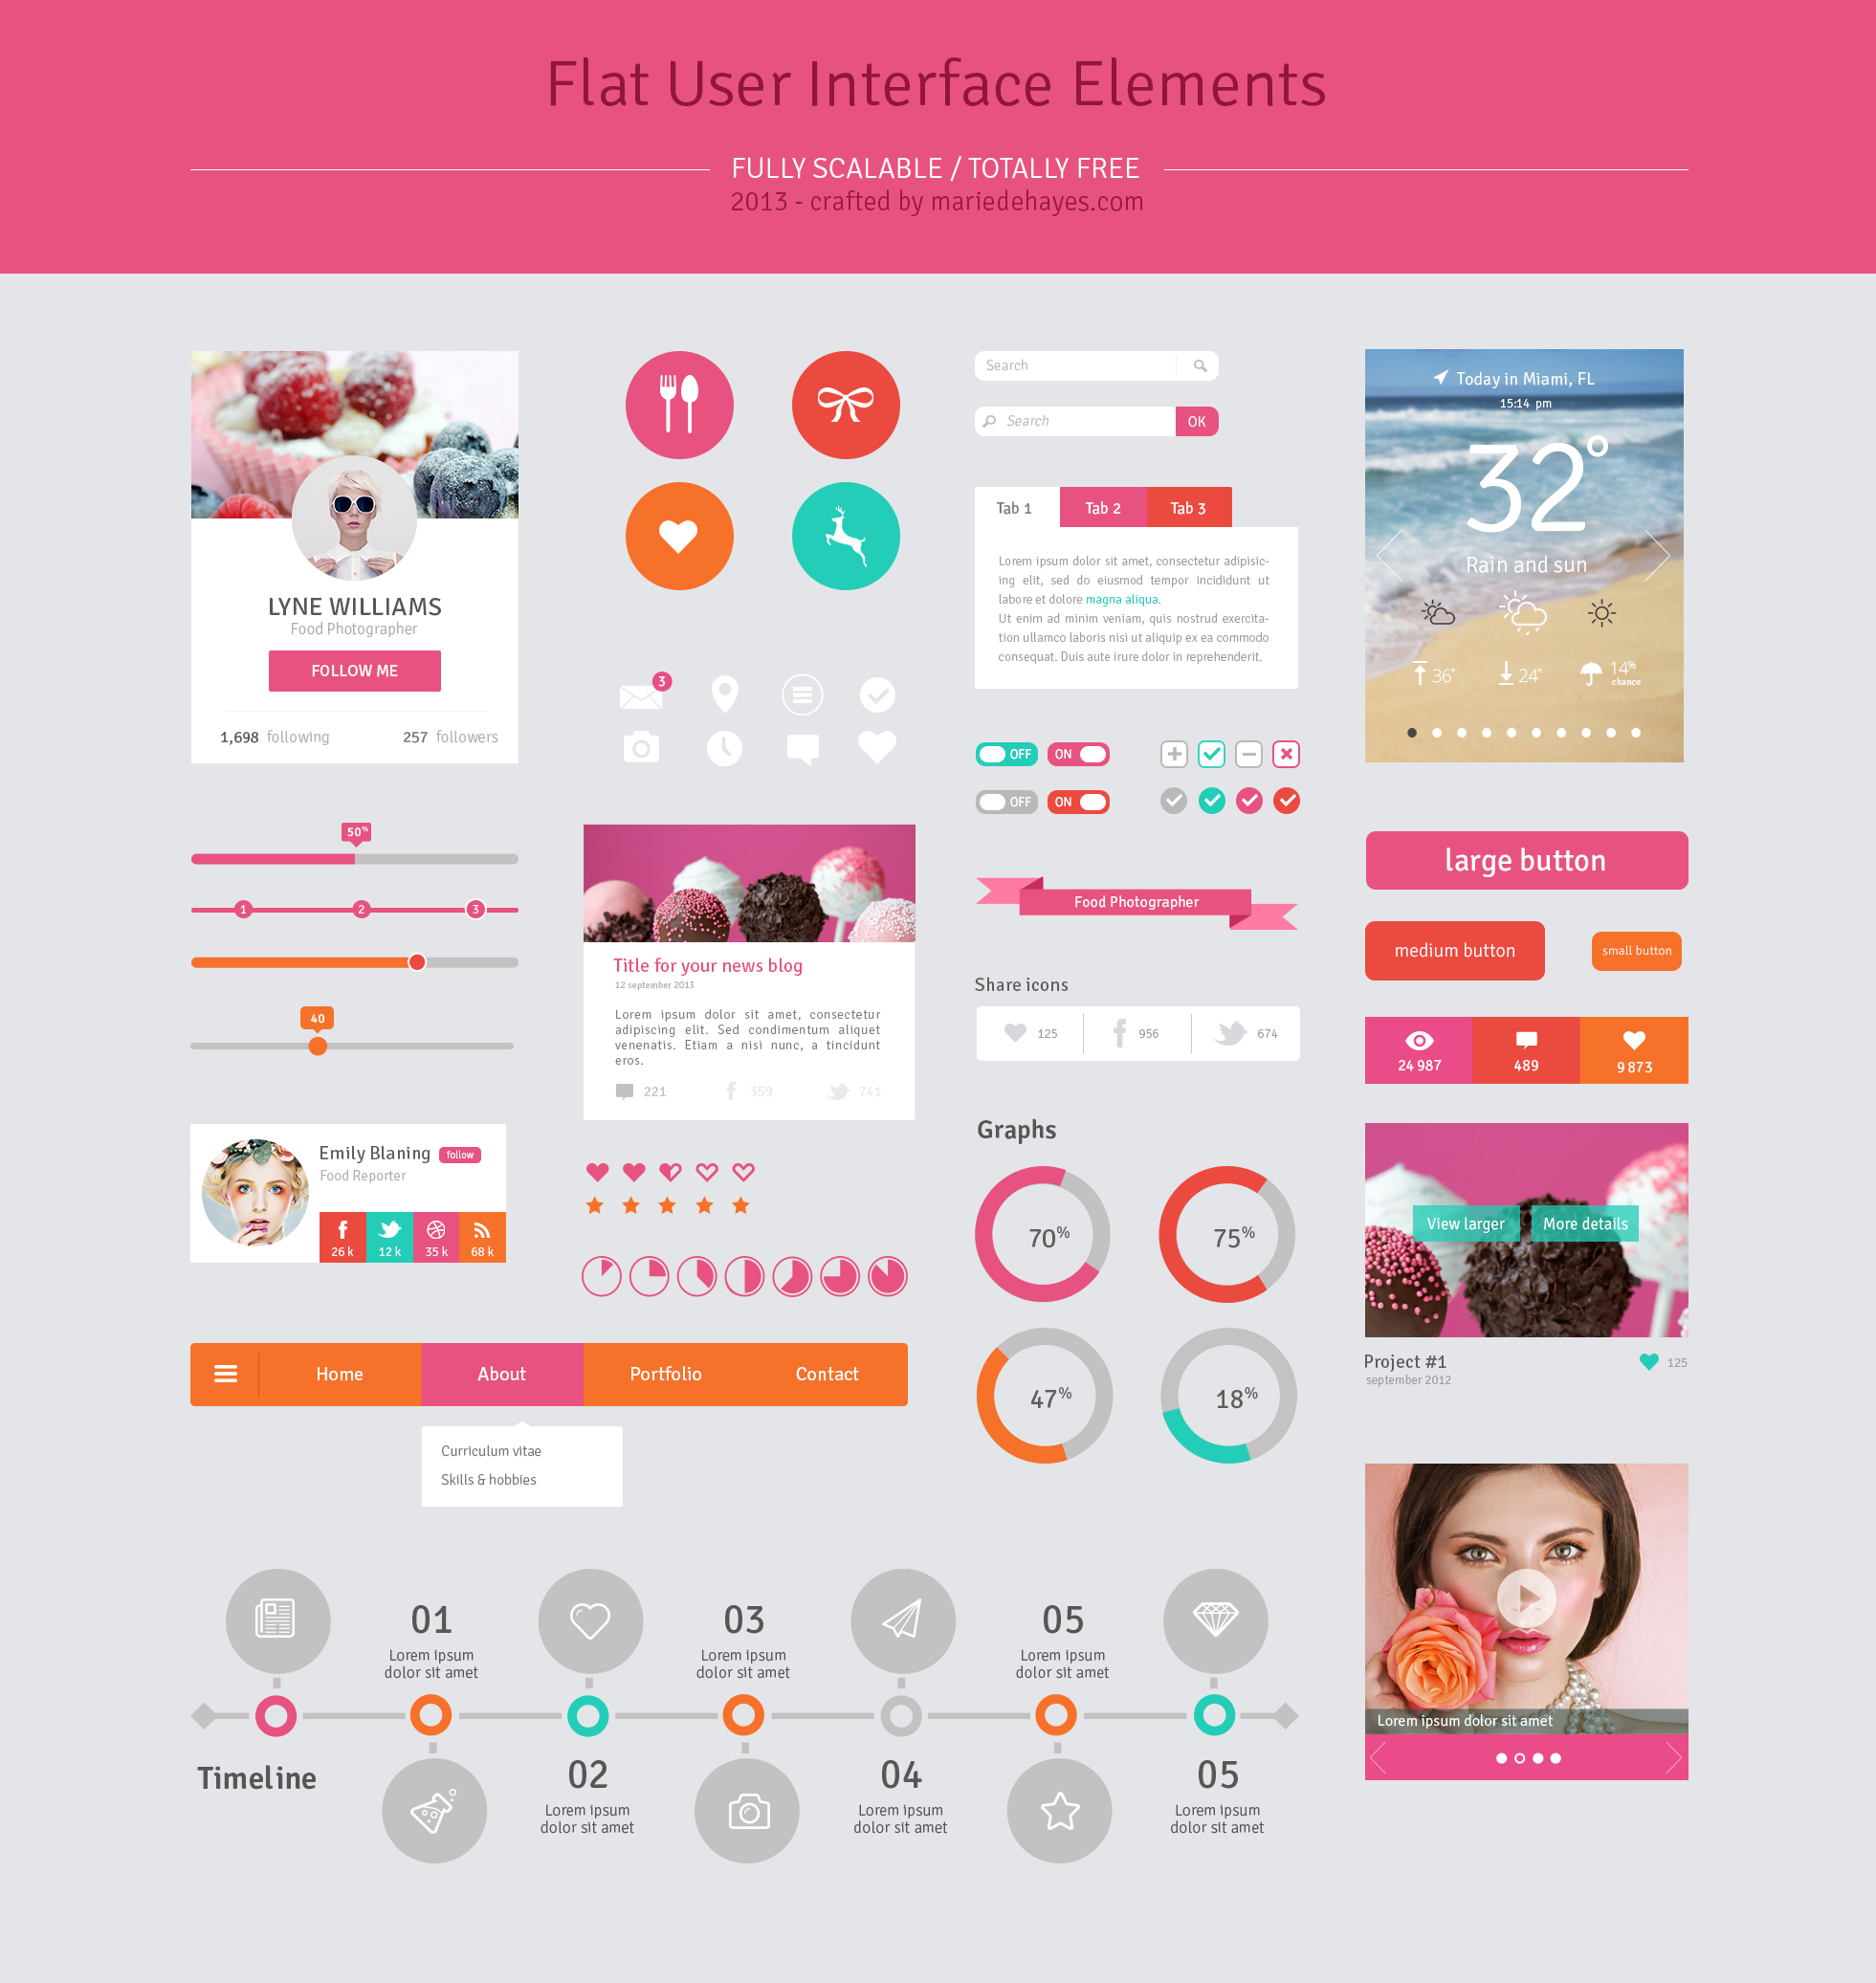Click the location pin map icon
This screenshot has width=1876, height=1983.
tap(724, 694)
